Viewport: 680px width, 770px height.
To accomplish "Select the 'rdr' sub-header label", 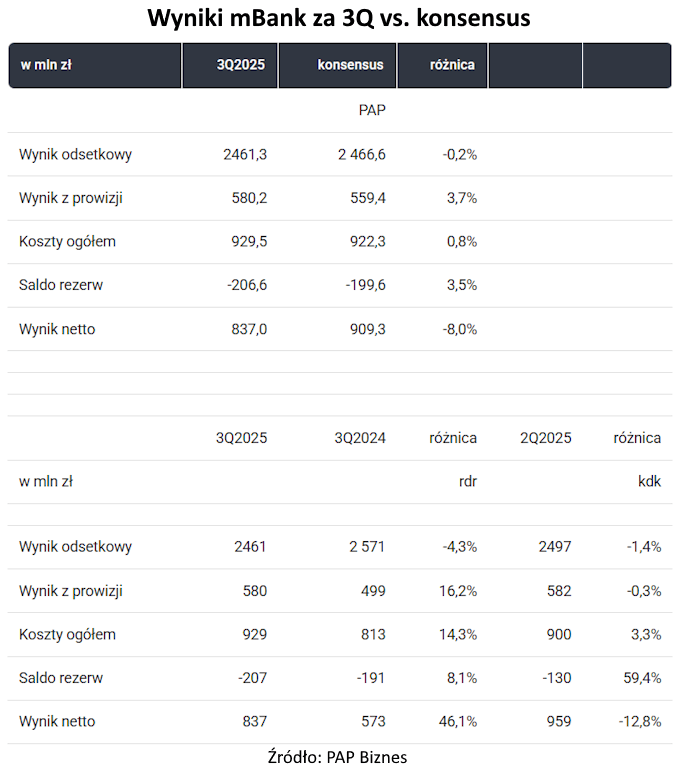I will (467, 481).
